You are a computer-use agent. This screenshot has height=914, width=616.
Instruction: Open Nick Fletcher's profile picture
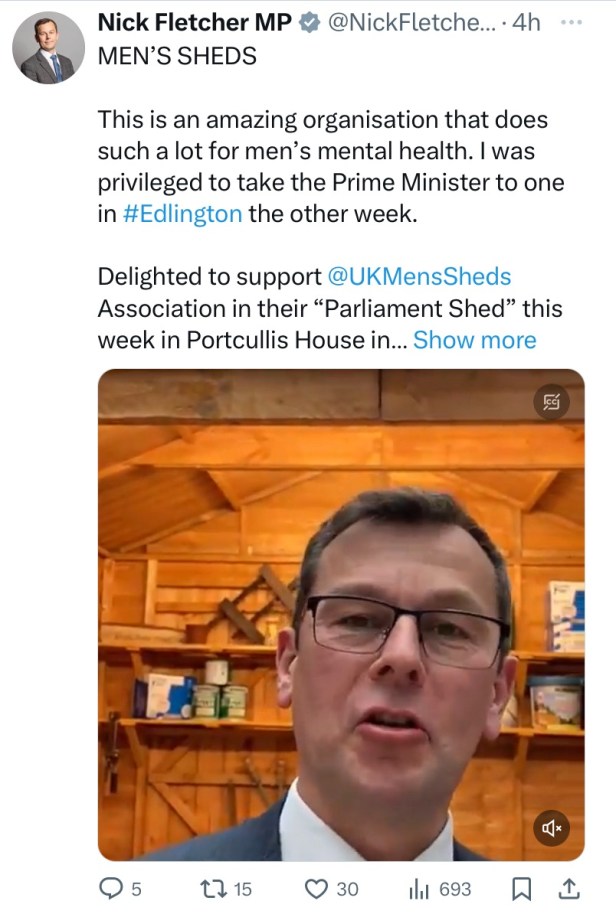[x=48, y=47]
